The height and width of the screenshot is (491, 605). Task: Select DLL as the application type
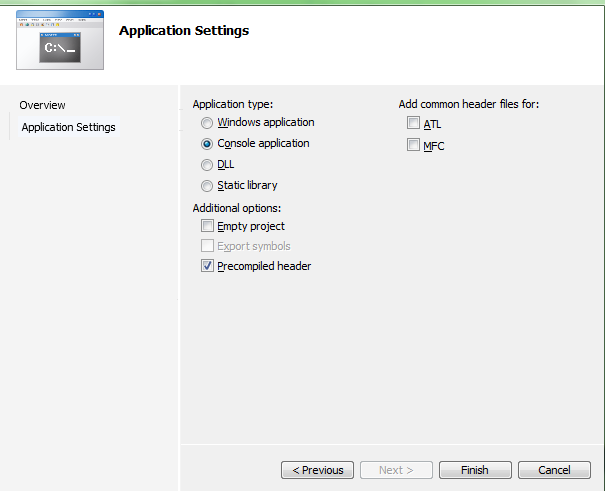(x=207, y=165)
